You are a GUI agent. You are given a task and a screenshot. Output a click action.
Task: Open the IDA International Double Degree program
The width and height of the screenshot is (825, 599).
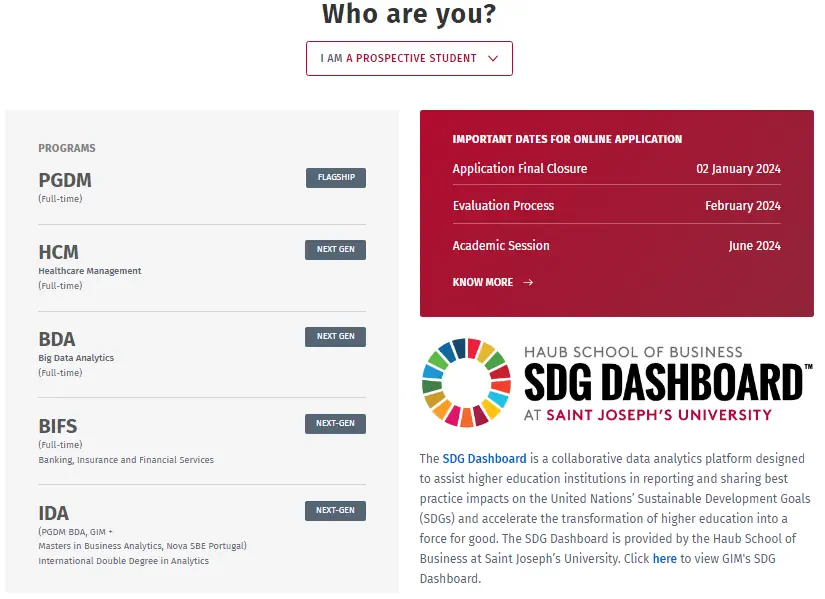click(54, 513)
